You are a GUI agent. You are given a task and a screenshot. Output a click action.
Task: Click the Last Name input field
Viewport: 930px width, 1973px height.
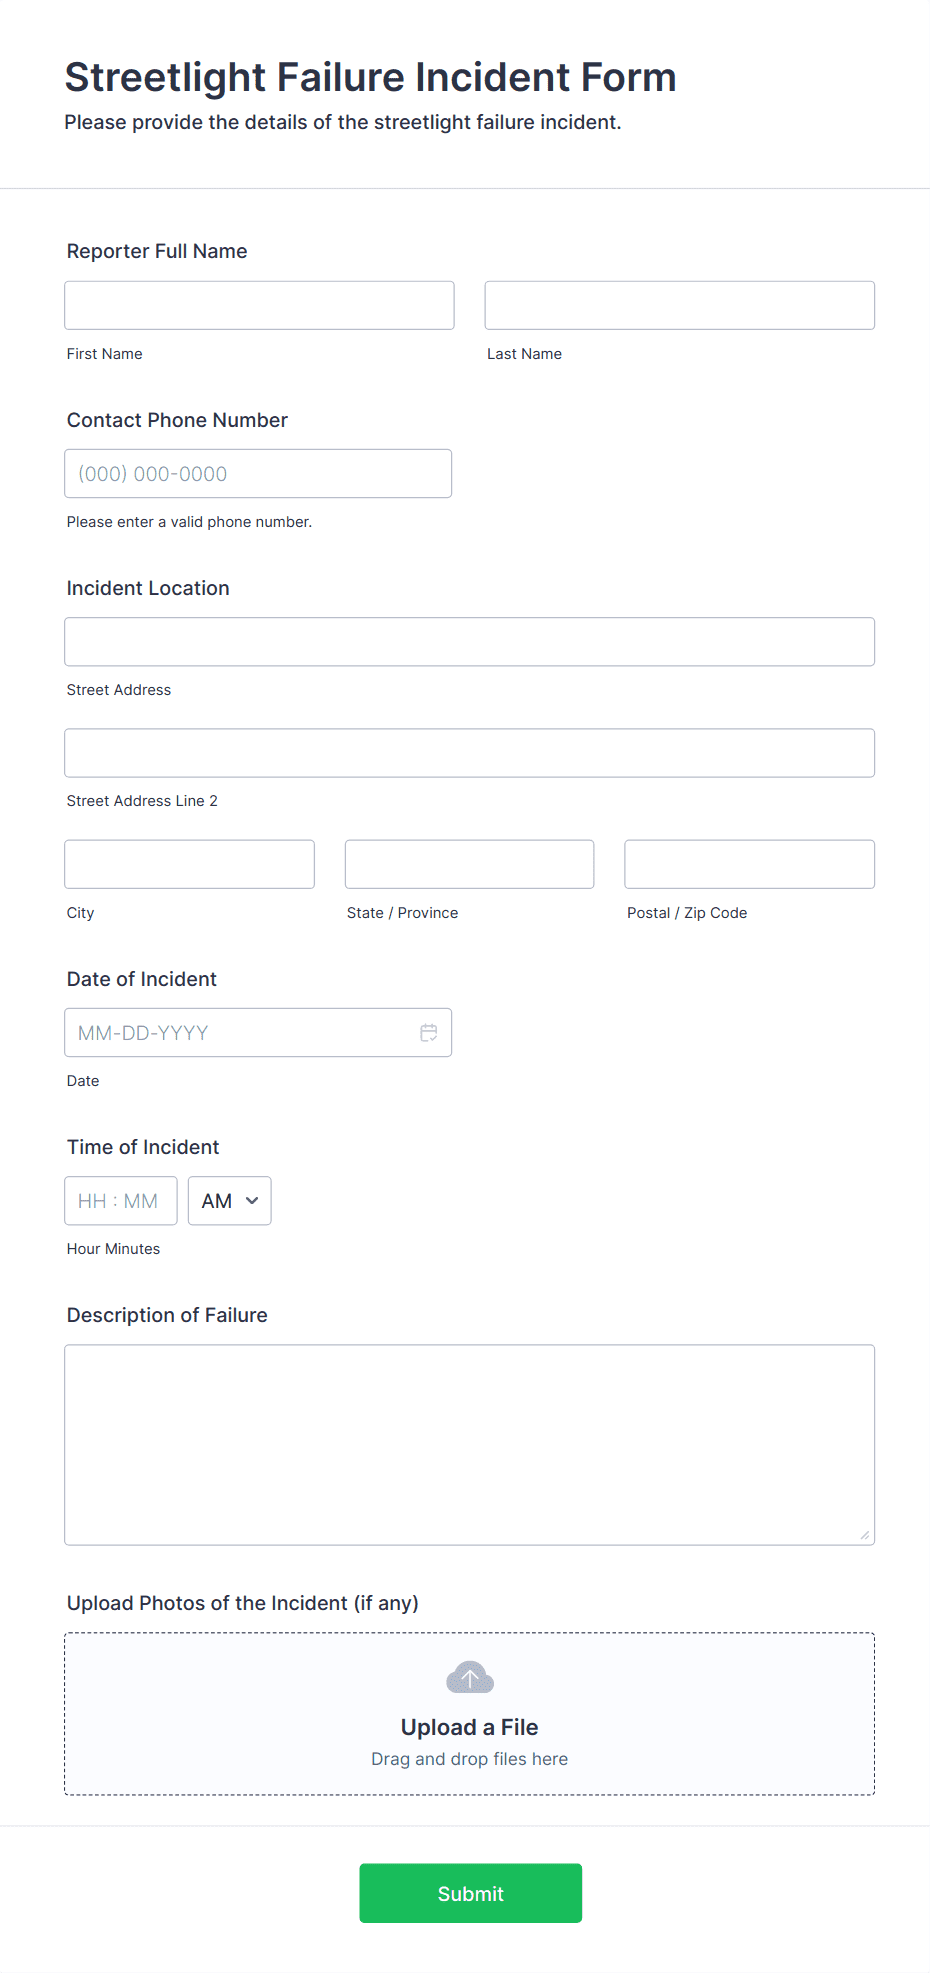pos(679,305)
